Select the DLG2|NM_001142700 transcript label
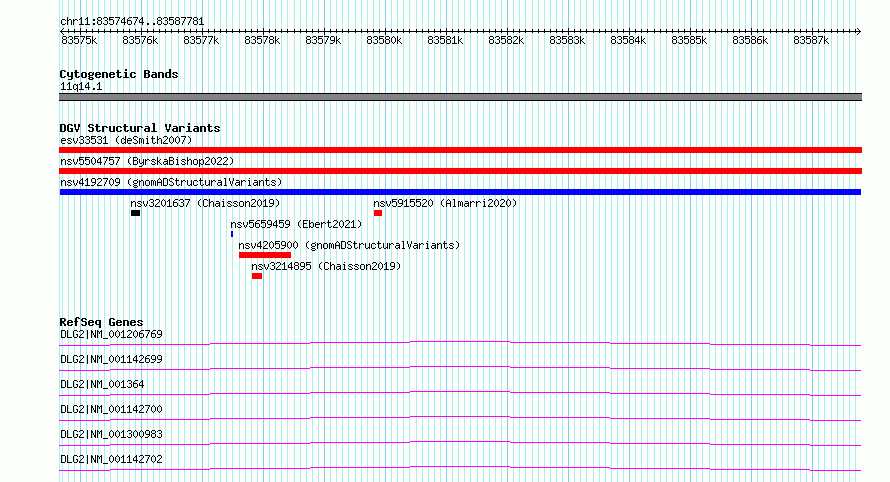890x482 pixels. click(x=111, y=409)
